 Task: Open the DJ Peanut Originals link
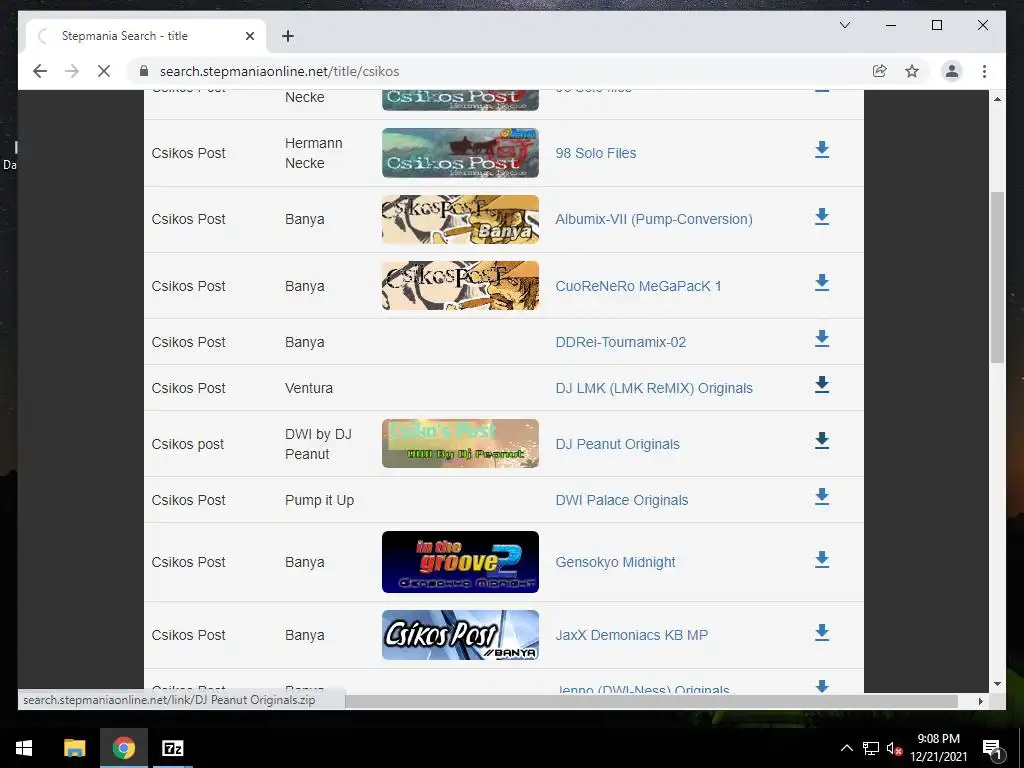point(617,444)
